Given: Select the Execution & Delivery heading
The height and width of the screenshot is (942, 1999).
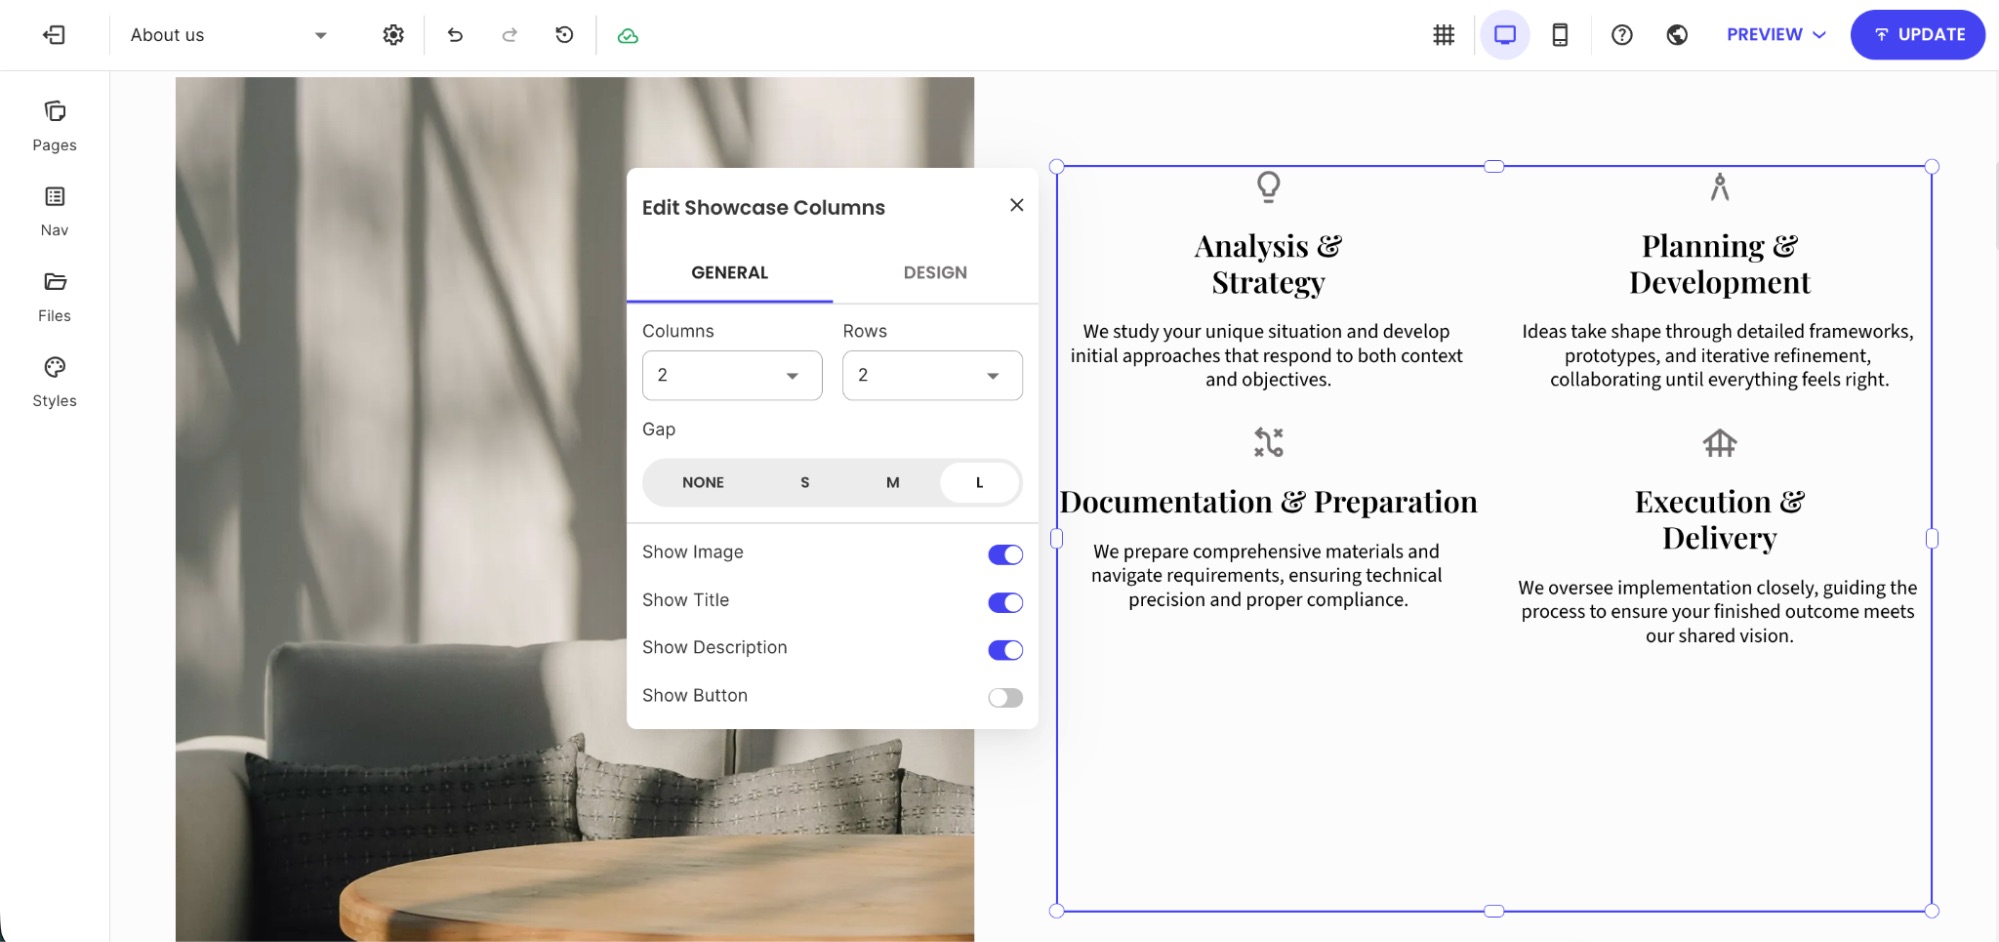Looking at the screenshot, I should [1719, 520].
